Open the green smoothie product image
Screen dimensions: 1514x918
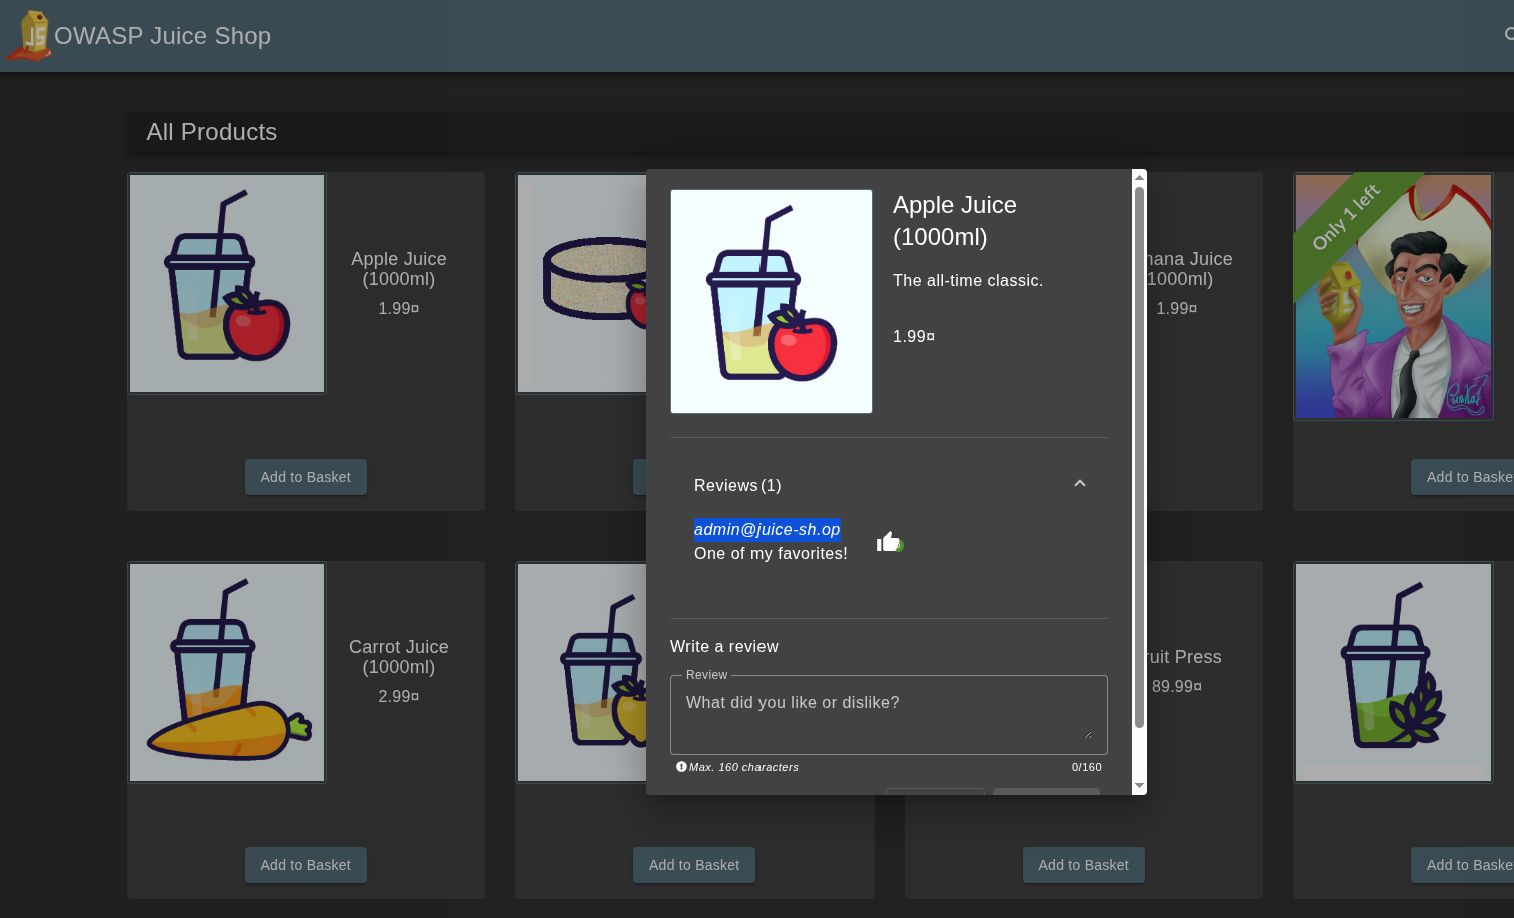pos(1393,672)
